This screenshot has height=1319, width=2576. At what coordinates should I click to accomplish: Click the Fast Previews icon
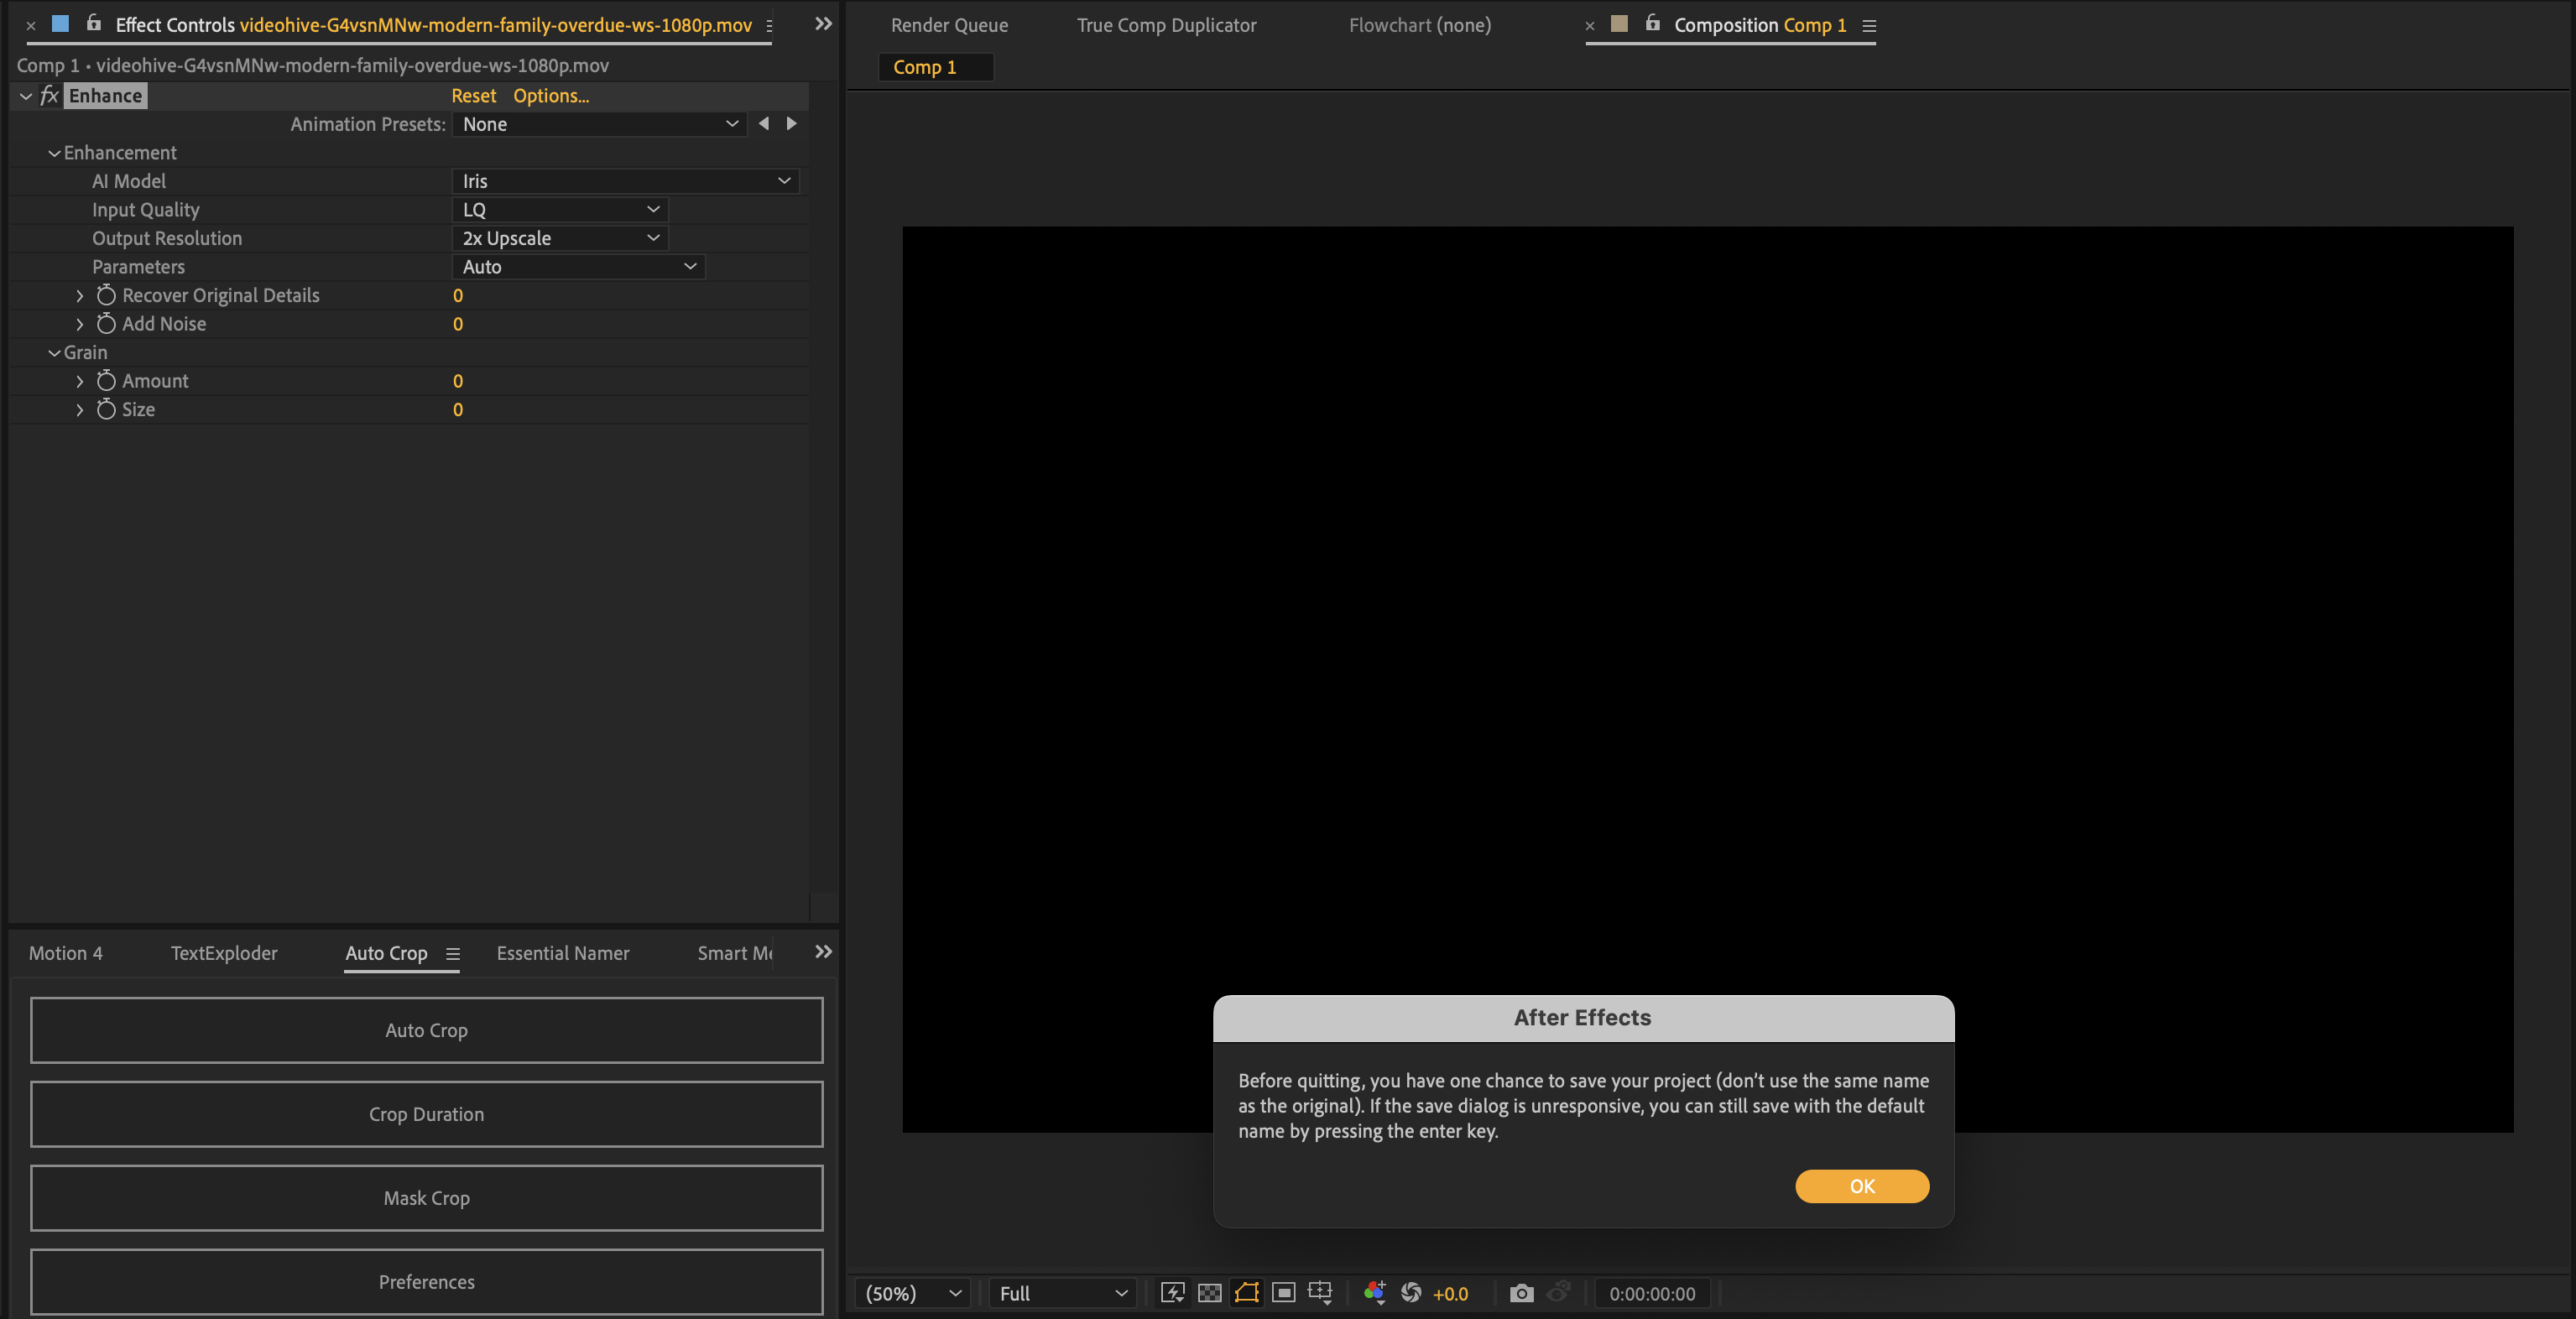coord(1172,1293)
